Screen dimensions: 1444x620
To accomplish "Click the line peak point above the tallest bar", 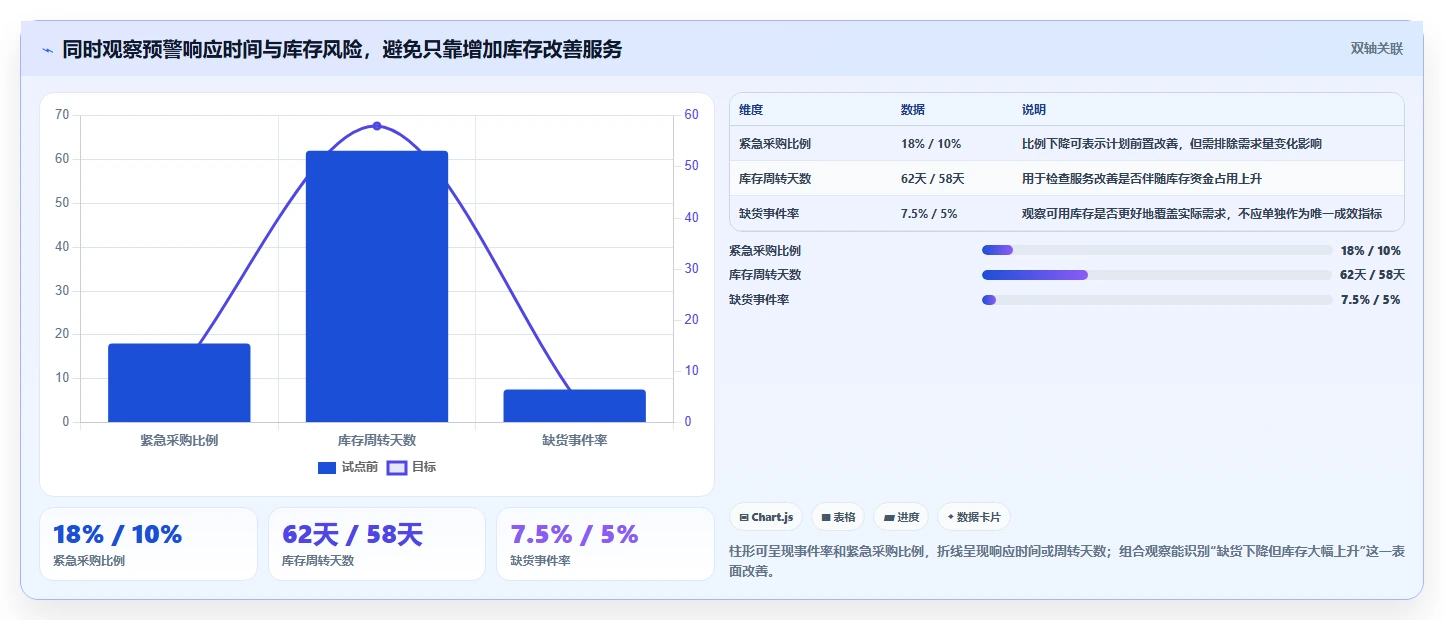I will coord(377,126).
